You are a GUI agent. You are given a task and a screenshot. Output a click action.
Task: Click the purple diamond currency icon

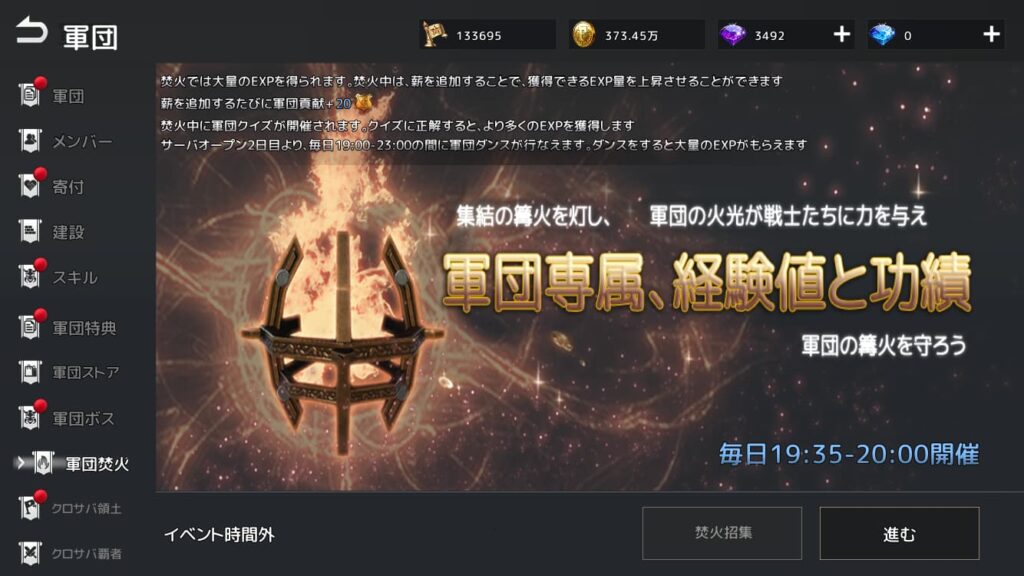732,35
